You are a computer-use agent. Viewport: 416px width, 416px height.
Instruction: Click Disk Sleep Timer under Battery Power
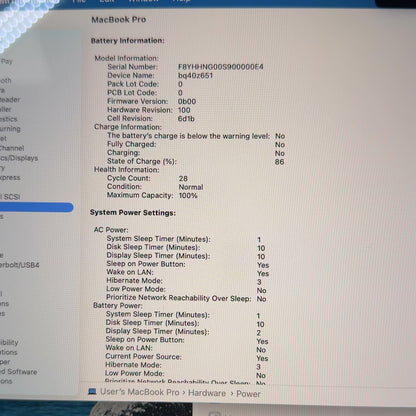tap(153, 323)
